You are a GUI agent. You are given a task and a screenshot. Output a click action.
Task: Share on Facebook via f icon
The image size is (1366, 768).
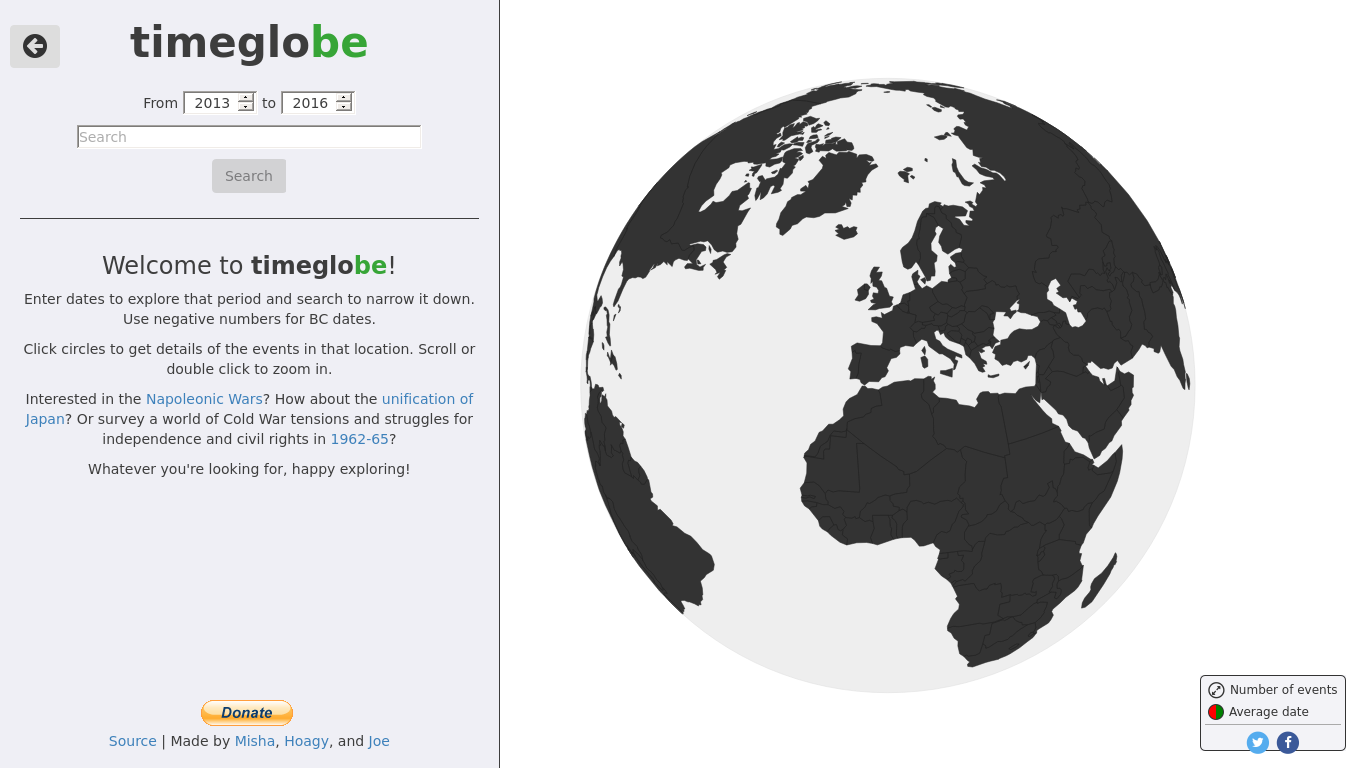[1288, 742]
